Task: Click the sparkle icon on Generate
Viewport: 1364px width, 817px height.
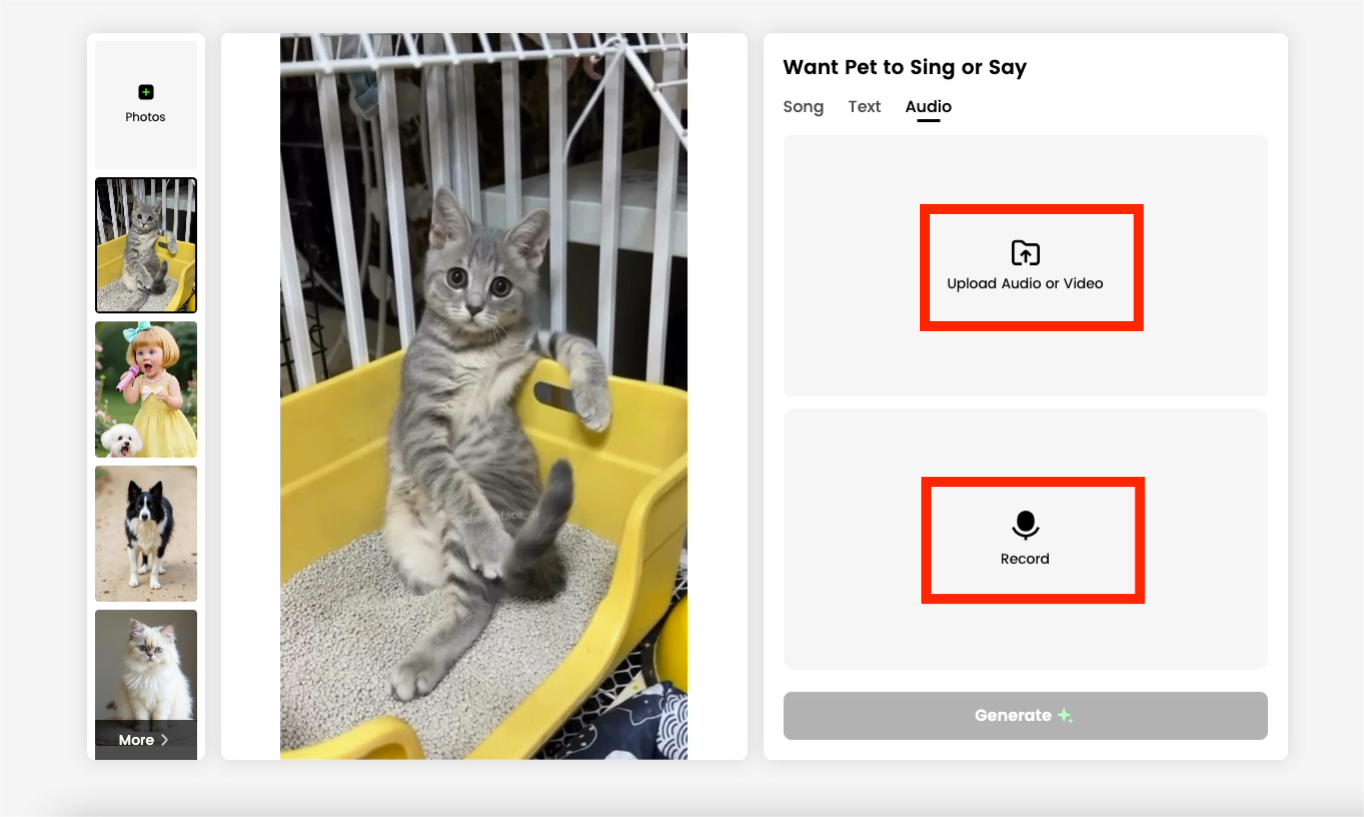Action: pyautogui.click(x=1064, y=716)
